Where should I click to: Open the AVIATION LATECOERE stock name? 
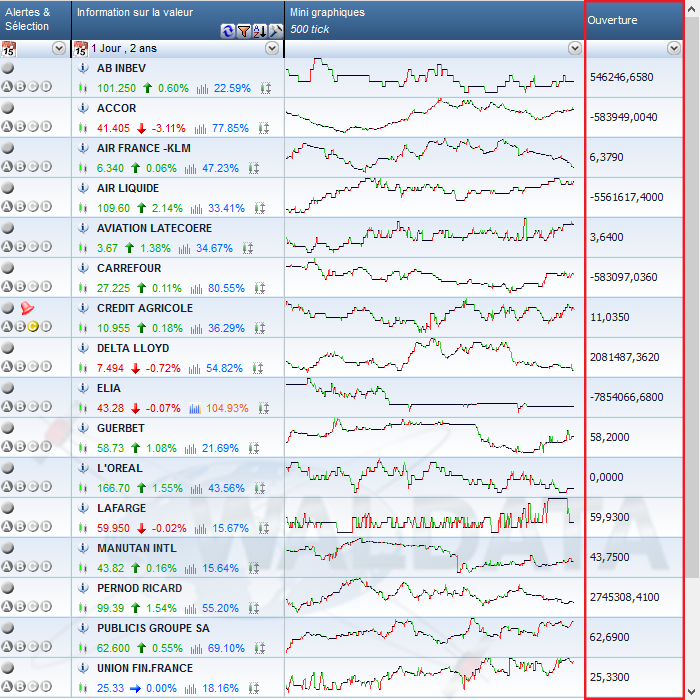[x=154, y=228]
